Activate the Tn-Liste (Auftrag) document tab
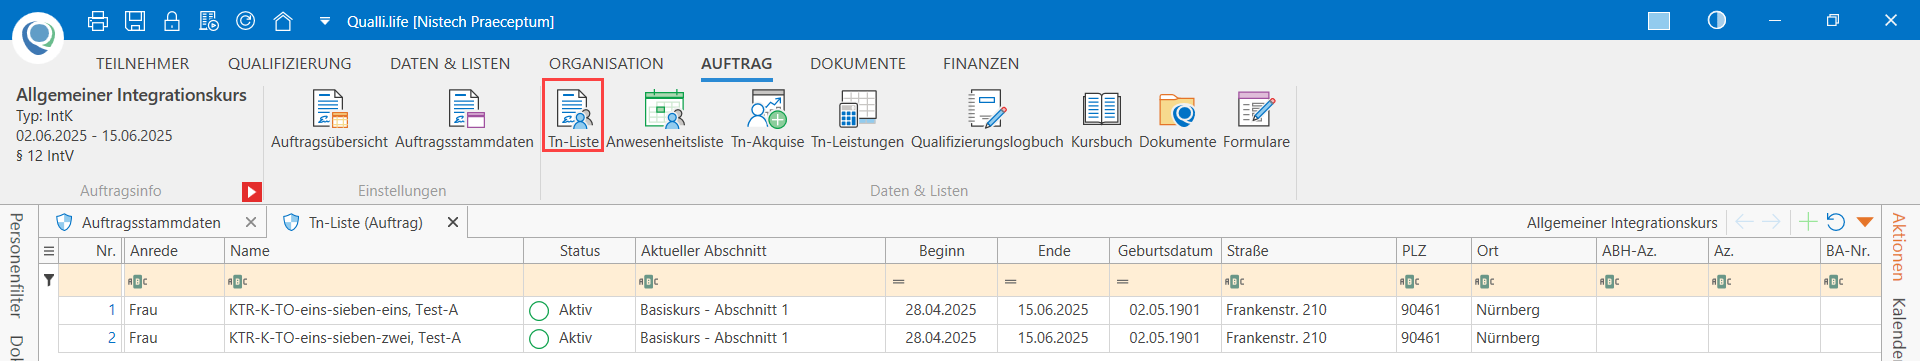Image resolution: width=1920 pixels, height=361 pixels. click(365, 222)
